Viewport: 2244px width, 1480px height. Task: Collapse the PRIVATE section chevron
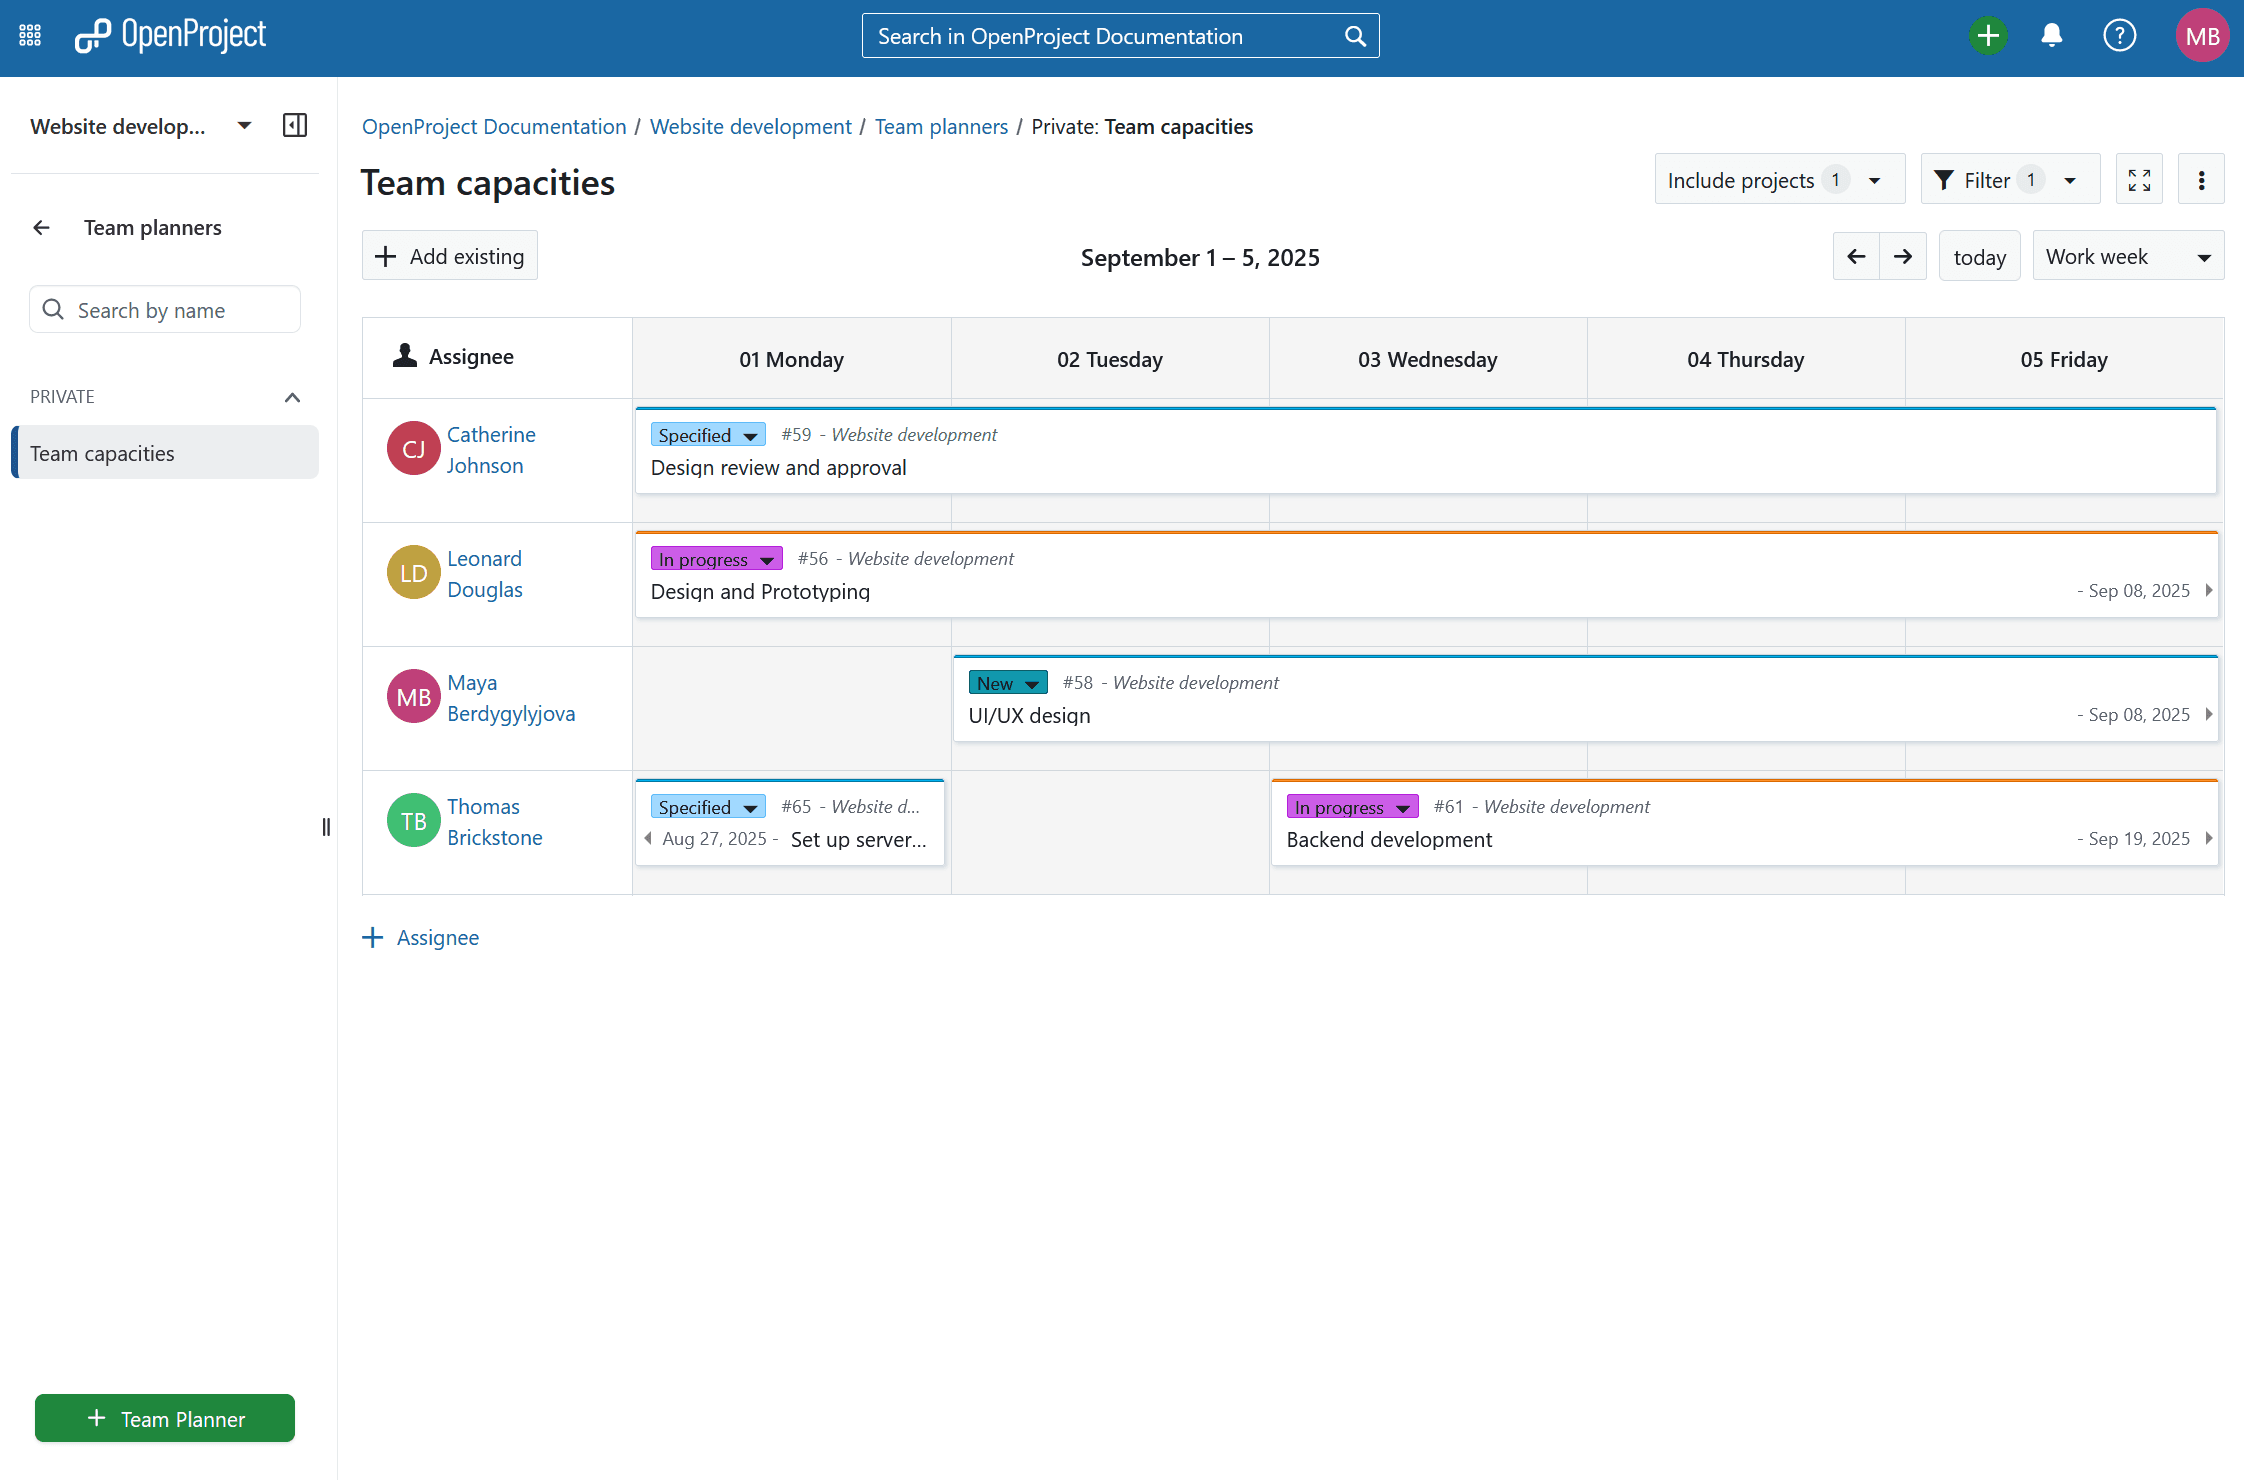[292, 397]
